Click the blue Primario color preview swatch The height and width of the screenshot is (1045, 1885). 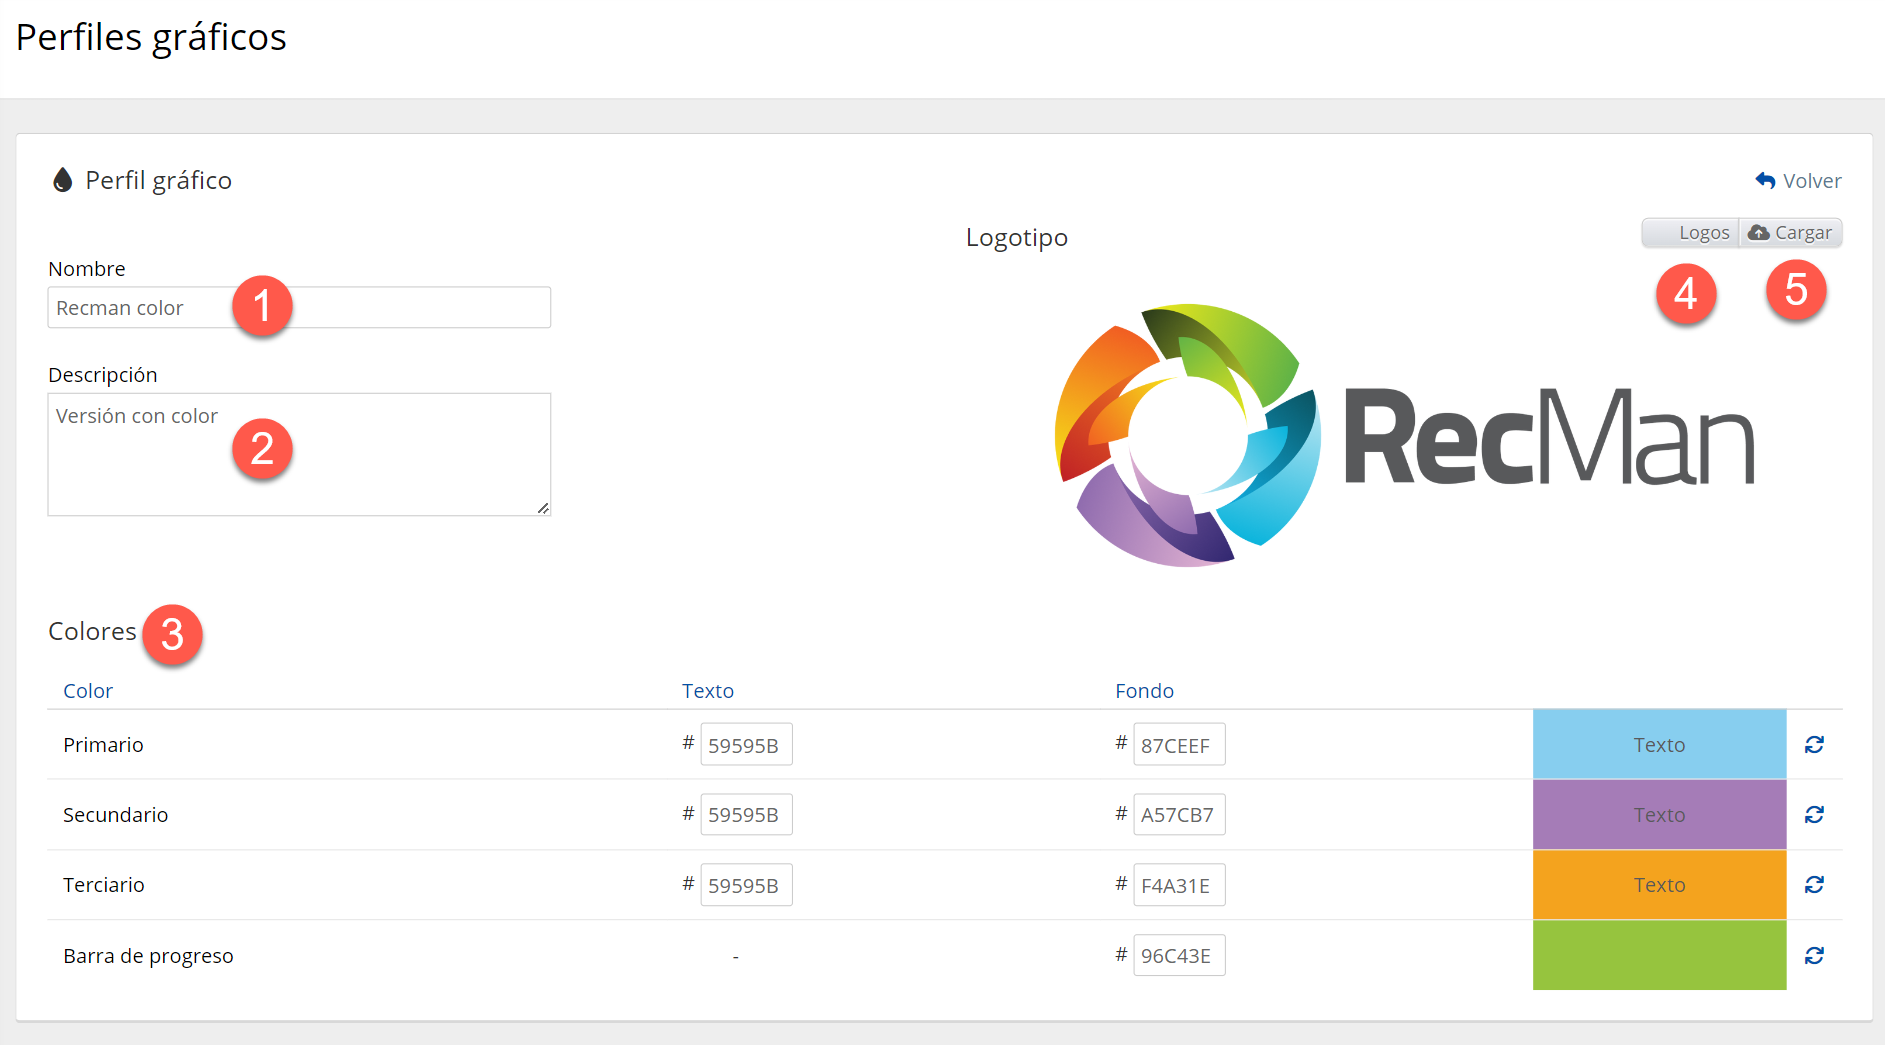coord(1659,745)
